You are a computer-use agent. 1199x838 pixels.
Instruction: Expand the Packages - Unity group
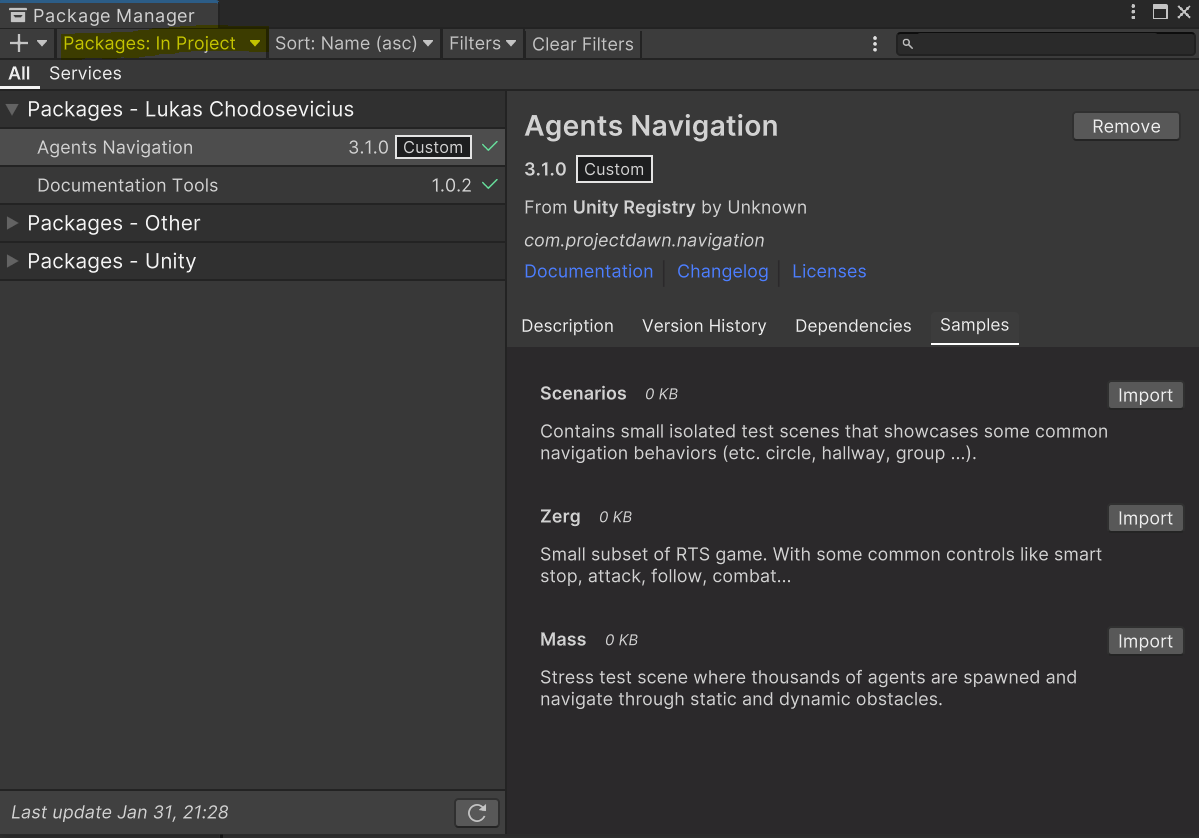pyautogui.click(x=12, y=261)
